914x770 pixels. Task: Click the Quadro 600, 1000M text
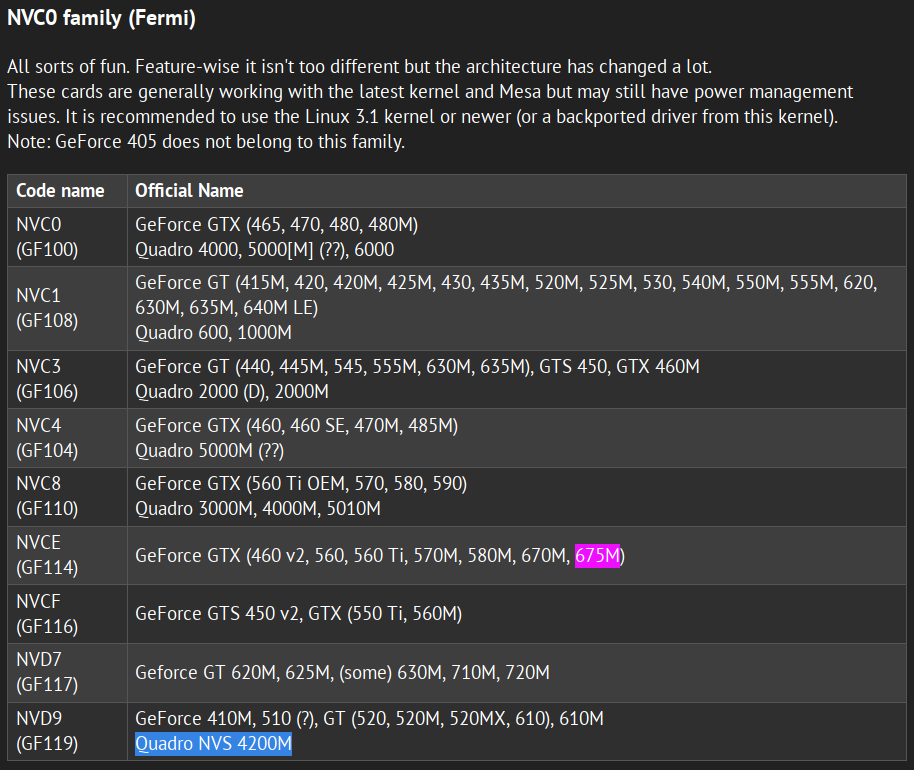tap(213, 332)
